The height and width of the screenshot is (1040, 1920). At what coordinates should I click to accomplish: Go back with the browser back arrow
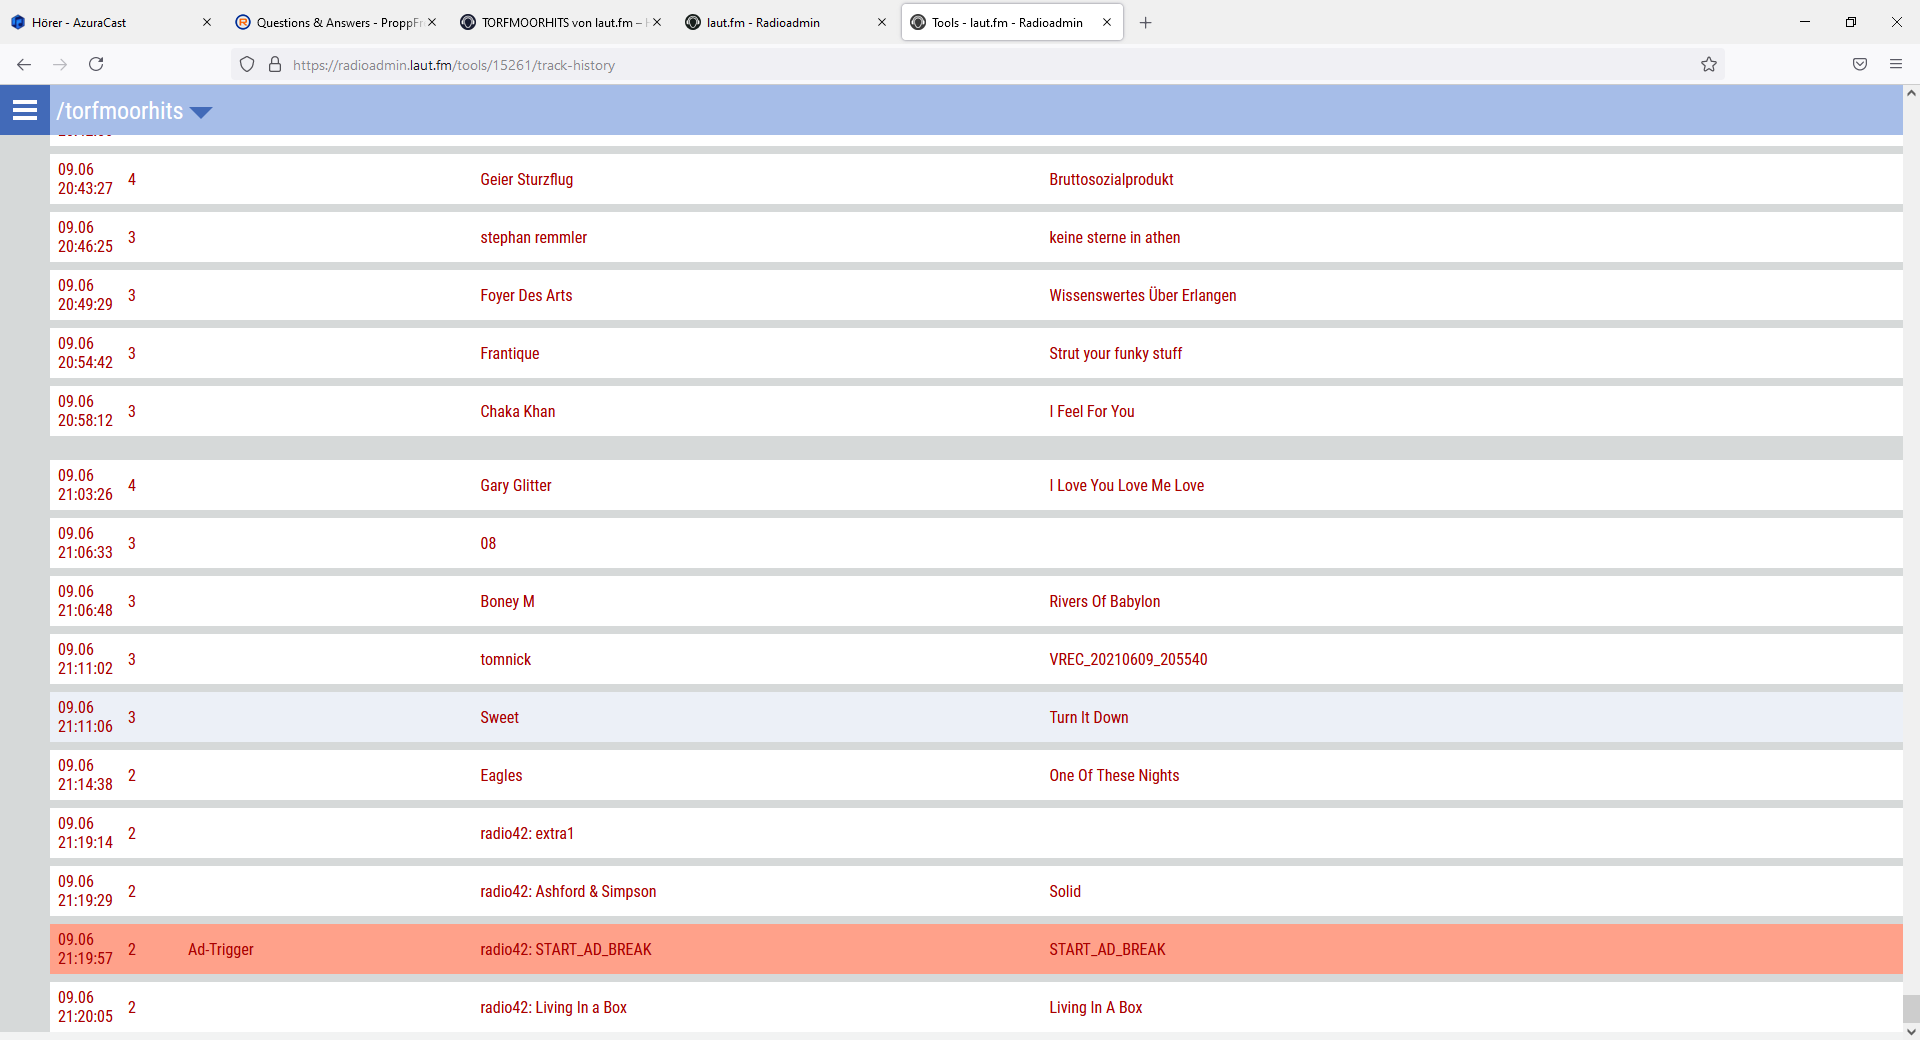coord(24,64)
